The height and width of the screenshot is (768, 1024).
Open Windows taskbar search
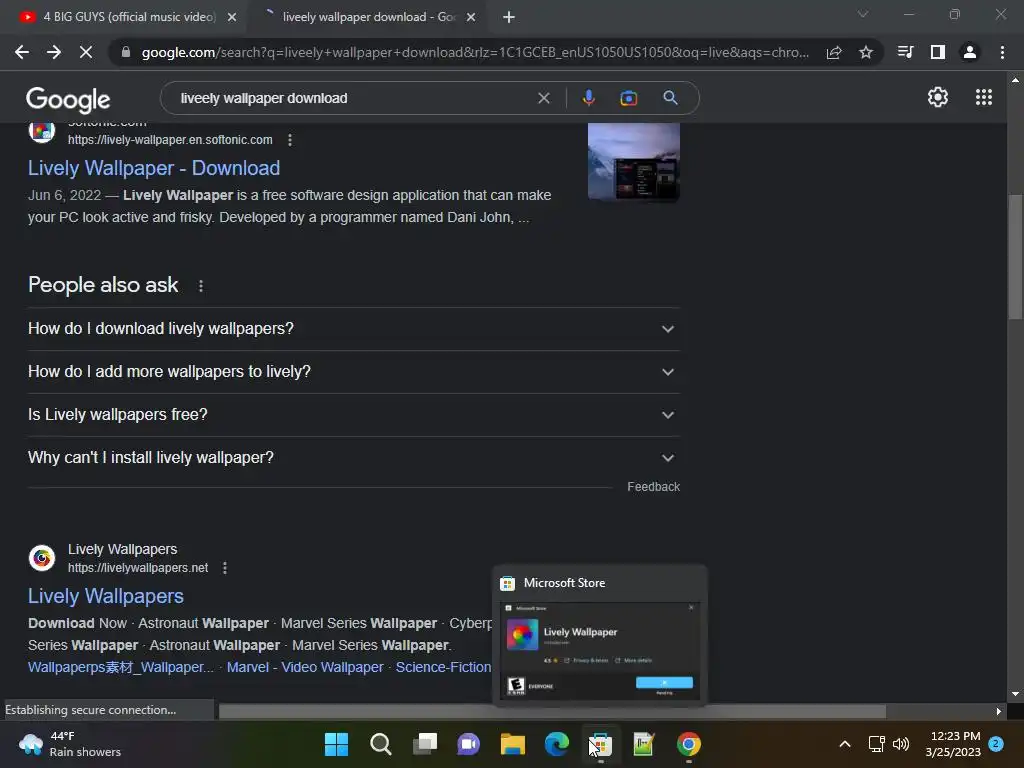(380, 744)
